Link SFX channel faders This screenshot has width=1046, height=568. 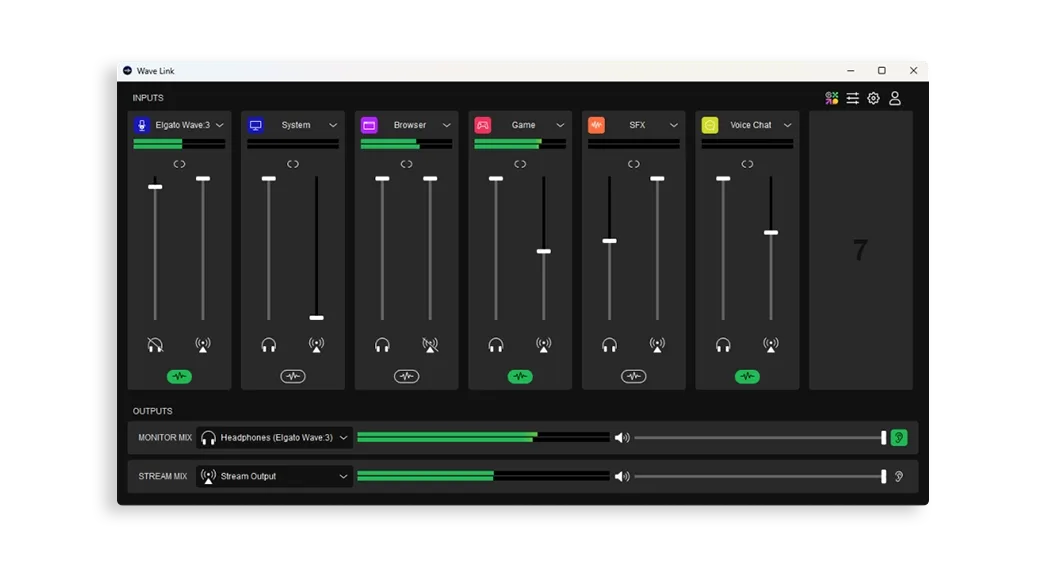tap(634, 164)
